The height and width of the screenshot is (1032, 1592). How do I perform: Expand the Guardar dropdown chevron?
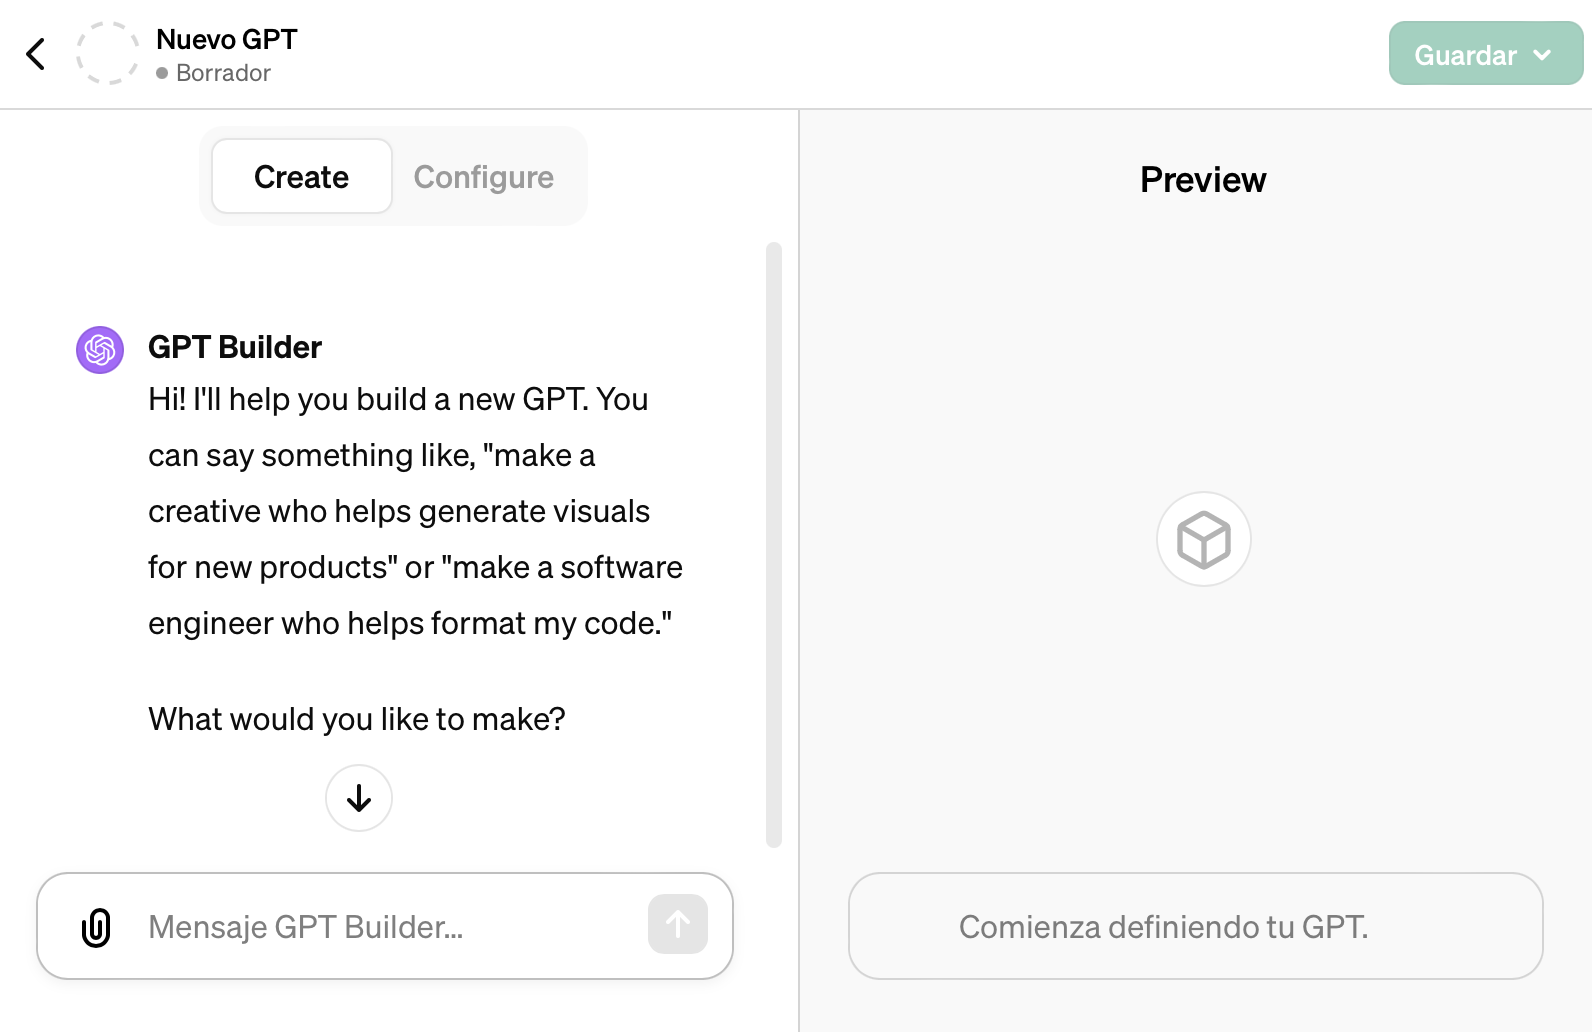(1542, 55)
